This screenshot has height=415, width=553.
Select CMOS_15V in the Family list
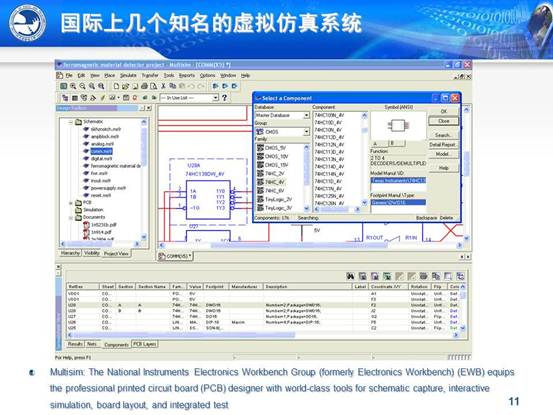[x=273, y=165]
